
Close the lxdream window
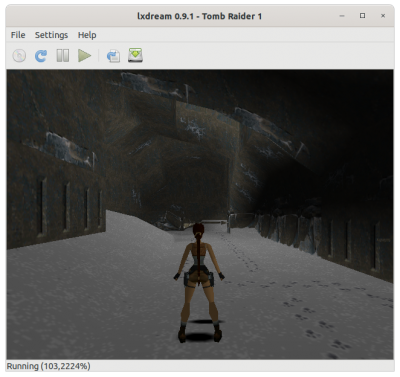pyautogui.click(x=383, y=16)
